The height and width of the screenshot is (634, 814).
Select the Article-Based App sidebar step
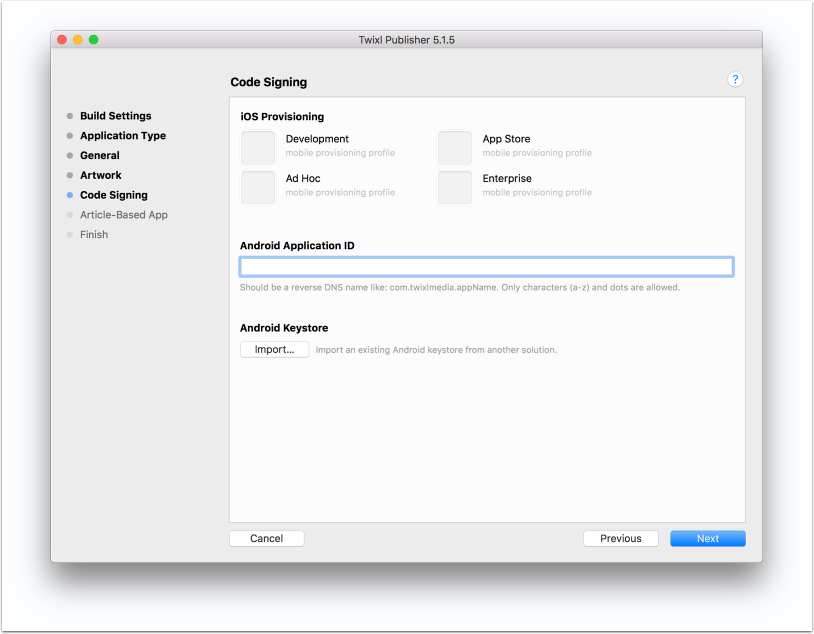coord(123,215)
